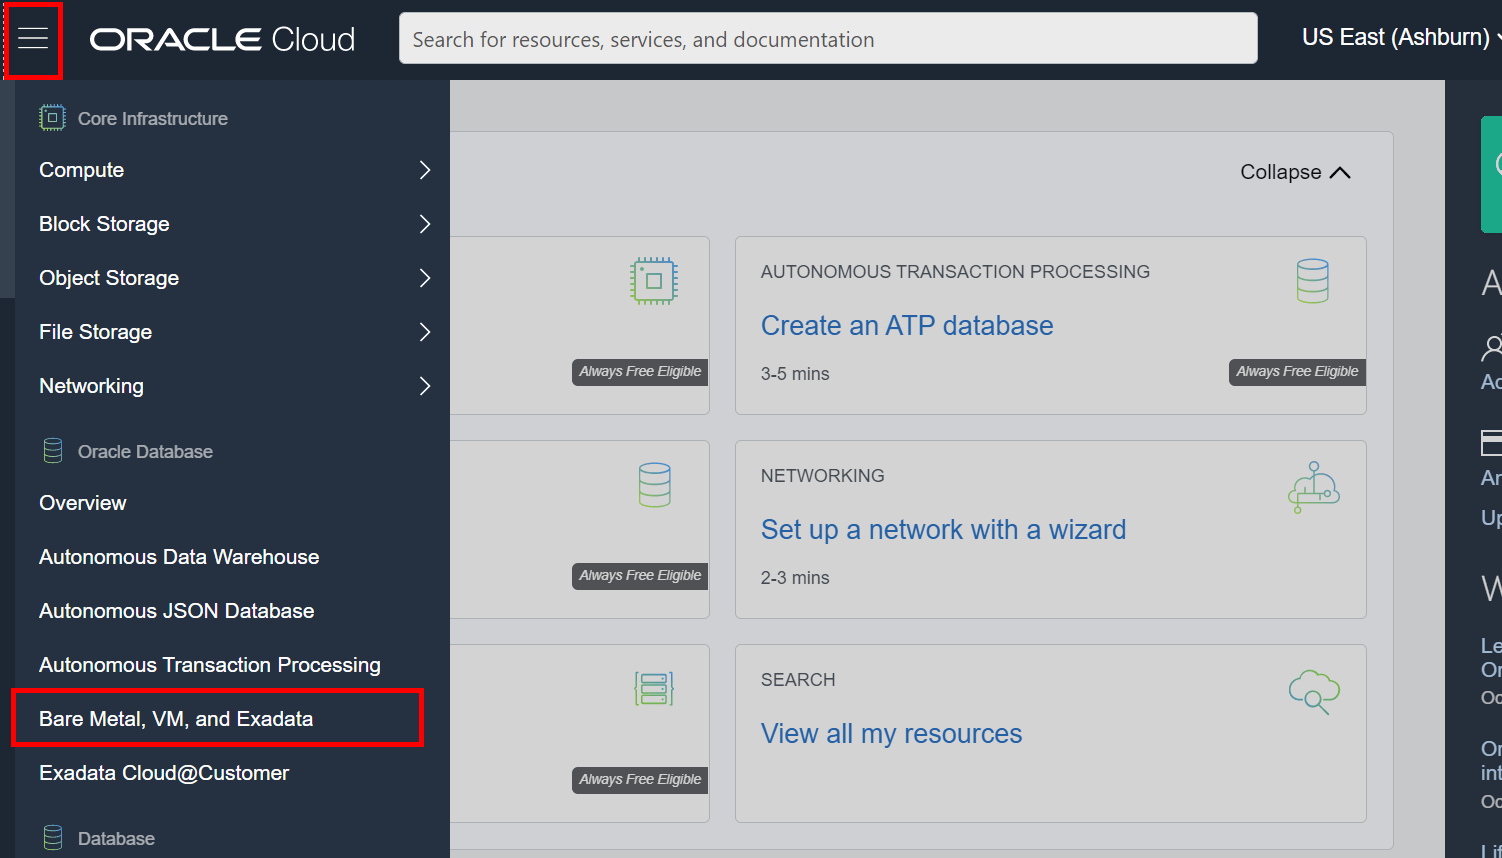The width and height of the screenshot is (1502, 858).
Task: Click the compute chip icon on card
Action: 654,281
